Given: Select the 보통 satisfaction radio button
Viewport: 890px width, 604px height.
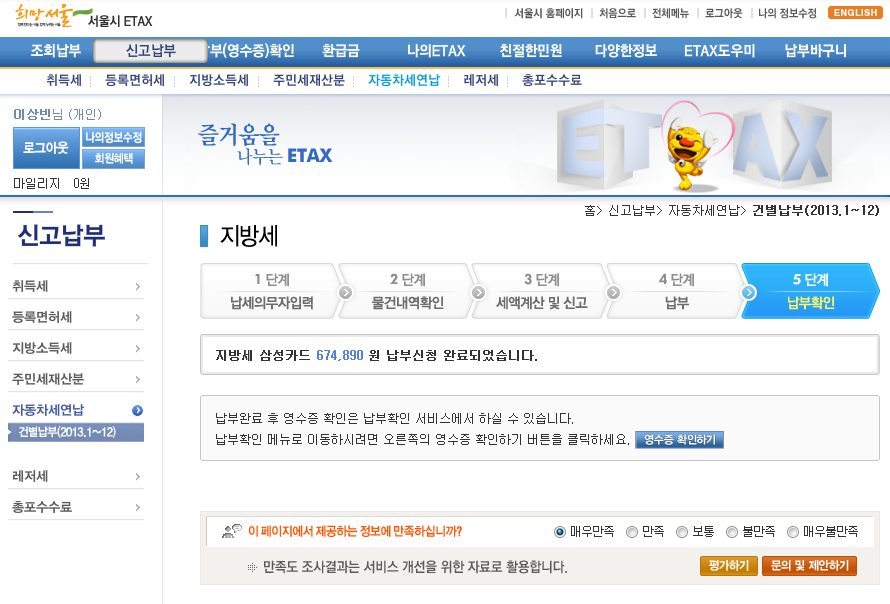Looking at the screenshot, I should pyautogui.click(x=682, y=532).
